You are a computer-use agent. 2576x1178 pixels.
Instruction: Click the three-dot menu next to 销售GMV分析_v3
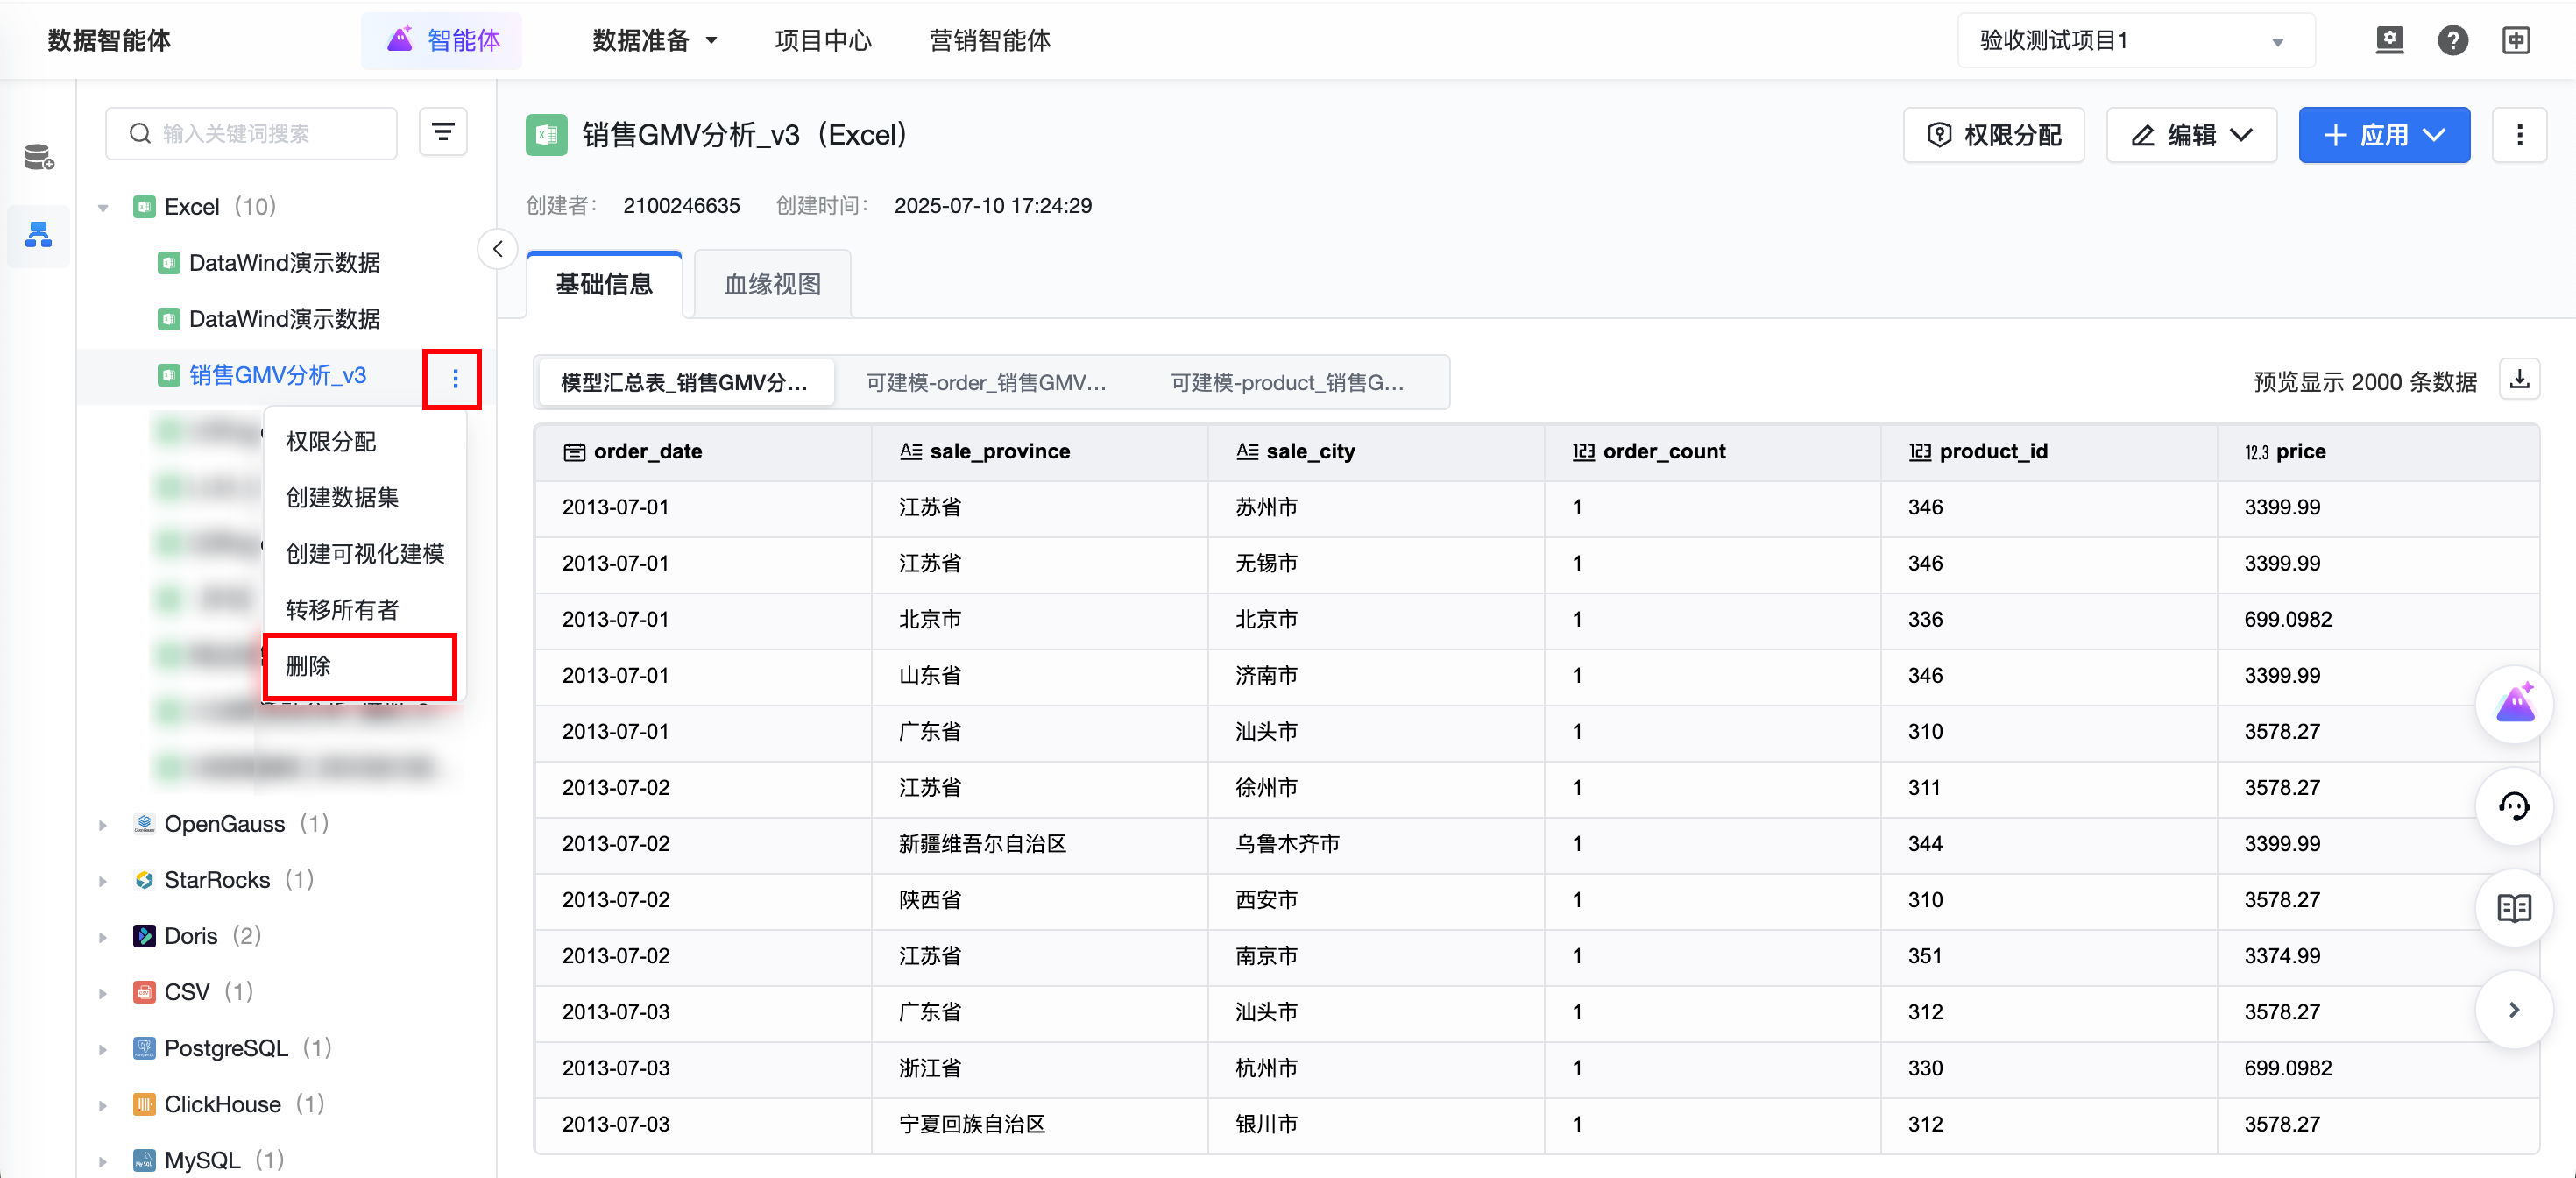click(455, 379)
